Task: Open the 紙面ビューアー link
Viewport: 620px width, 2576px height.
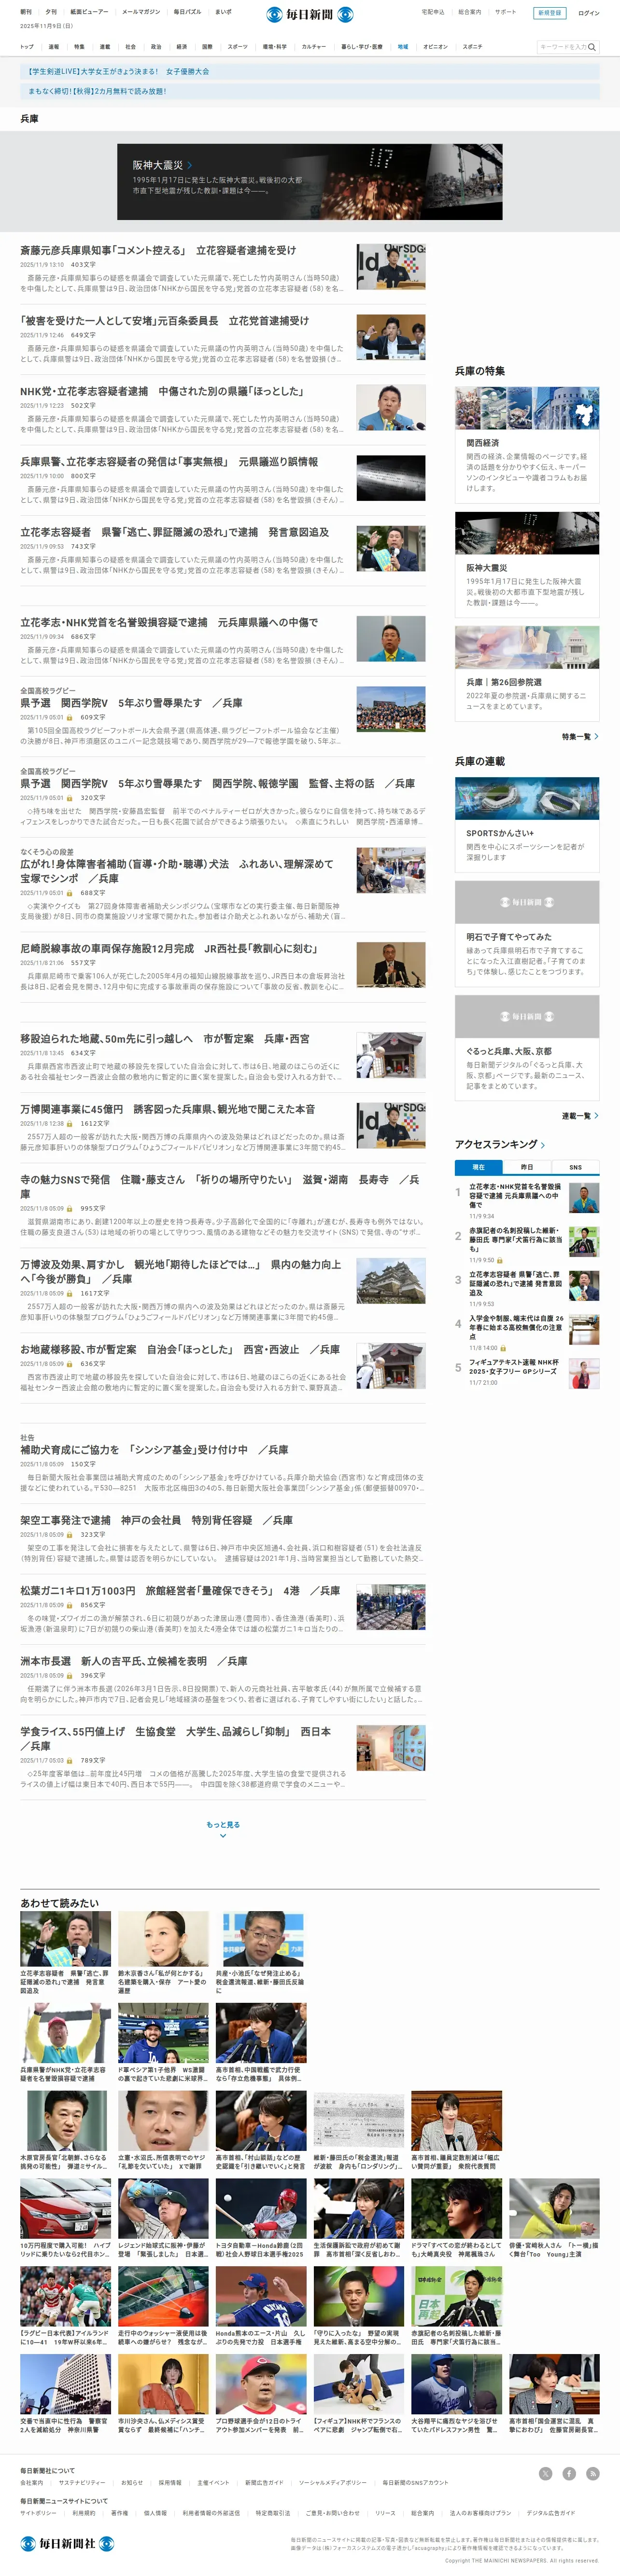Action: click(89, 12)
